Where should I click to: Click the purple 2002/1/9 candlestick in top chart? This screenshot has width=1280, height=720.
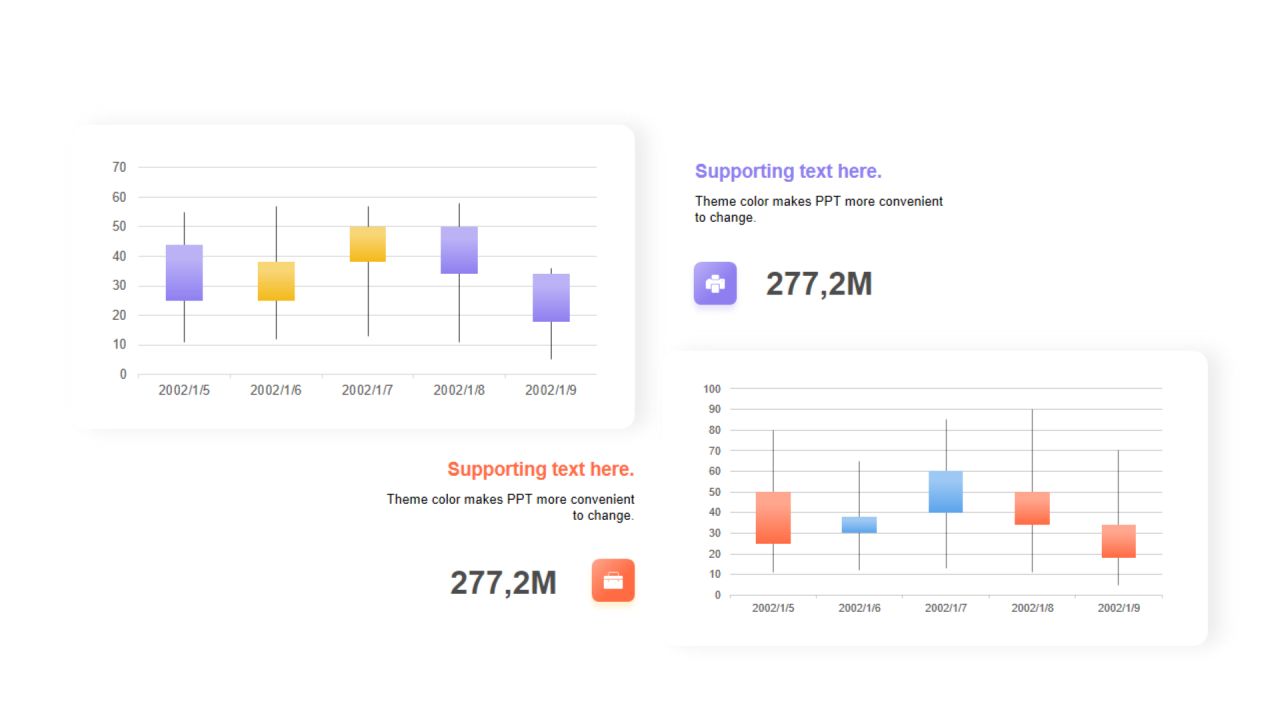coord(551,297)
